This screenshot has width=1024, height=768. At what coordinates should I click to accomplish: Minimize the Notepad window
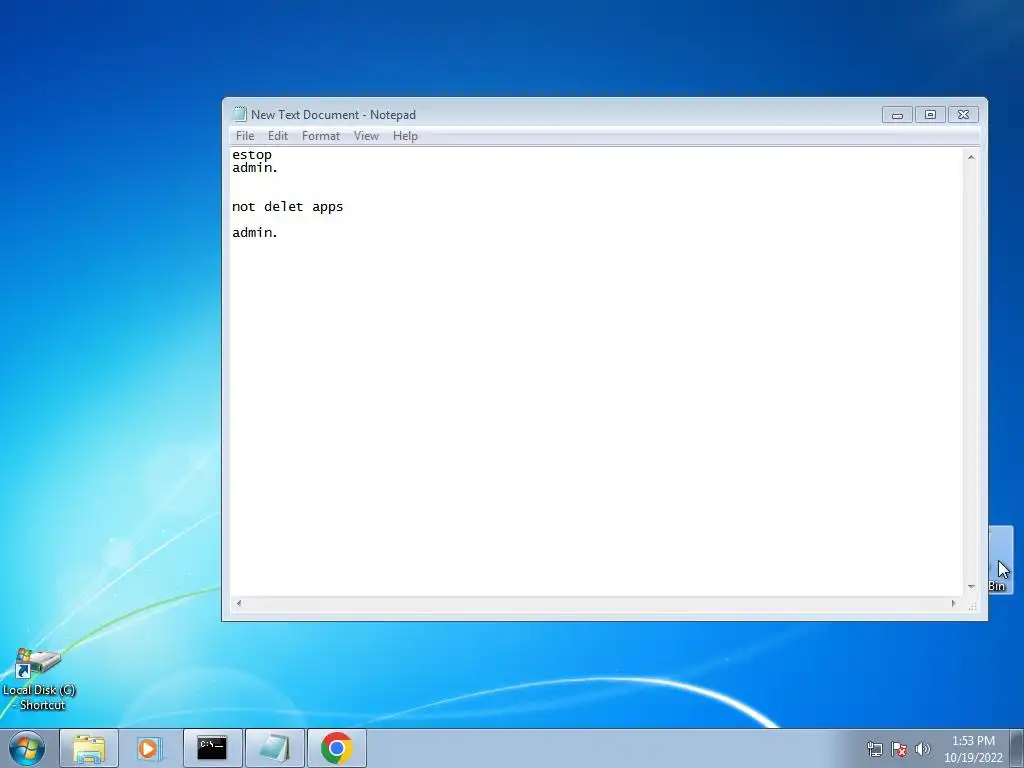[x=897, y=115]
